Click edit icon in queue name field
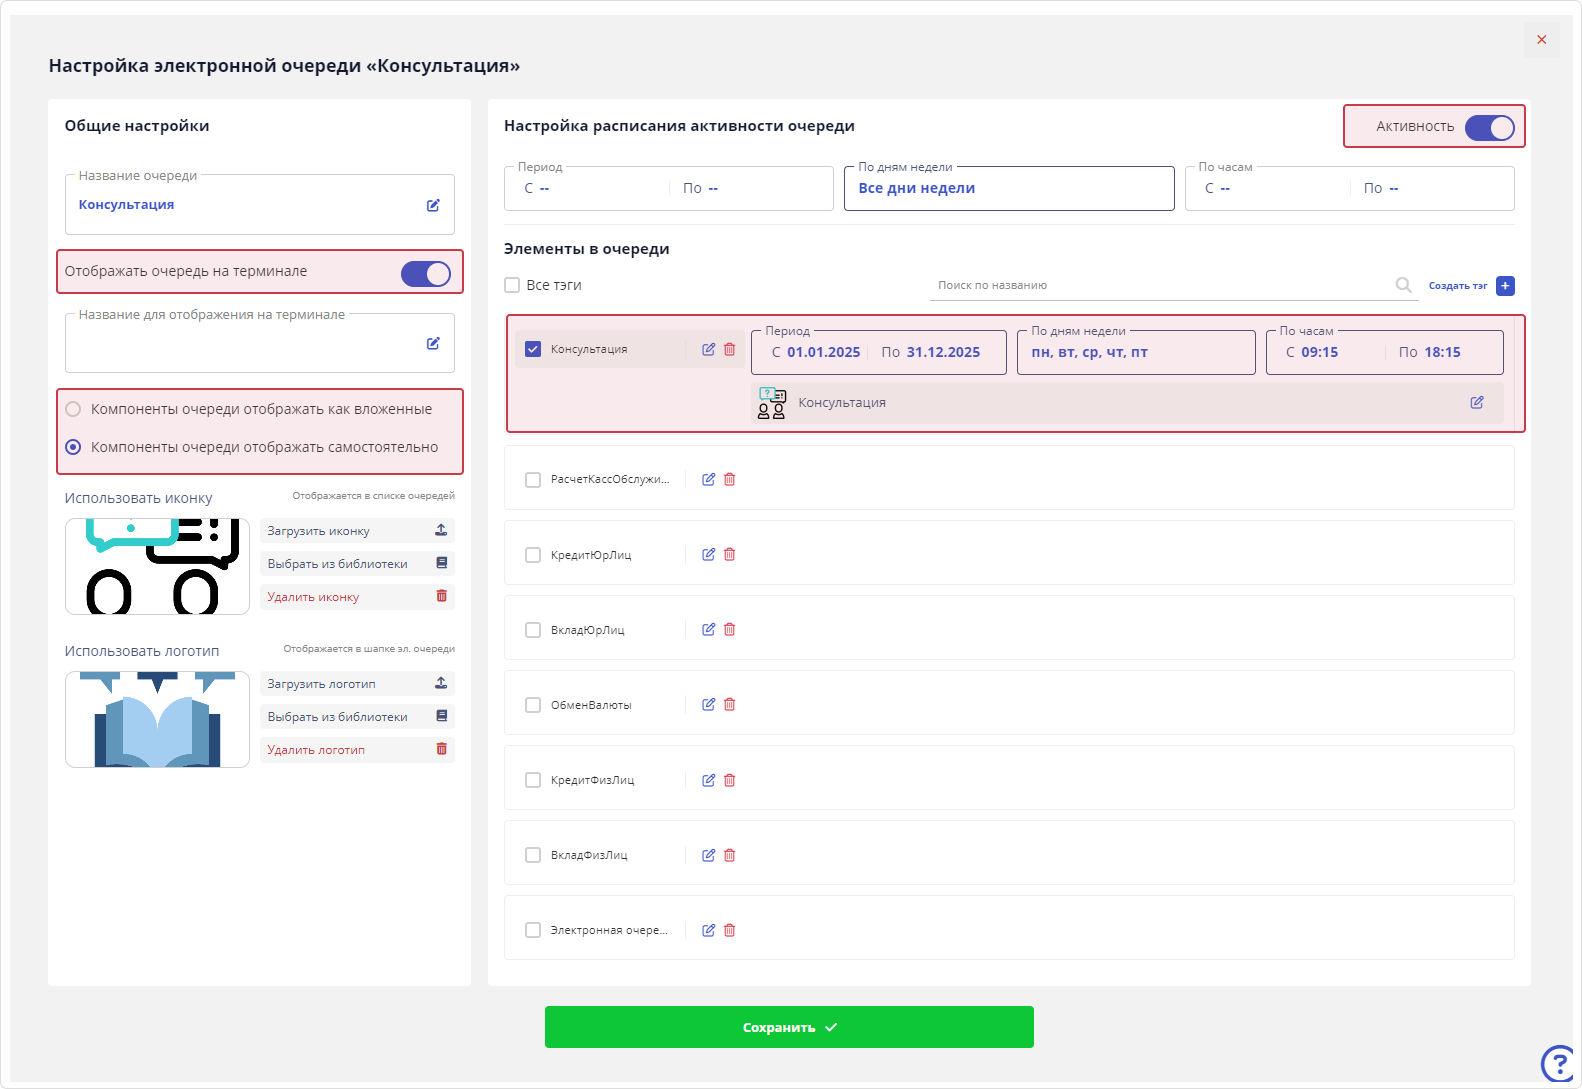This screenshot has height=1089, width=1582. tap(433, 205)
